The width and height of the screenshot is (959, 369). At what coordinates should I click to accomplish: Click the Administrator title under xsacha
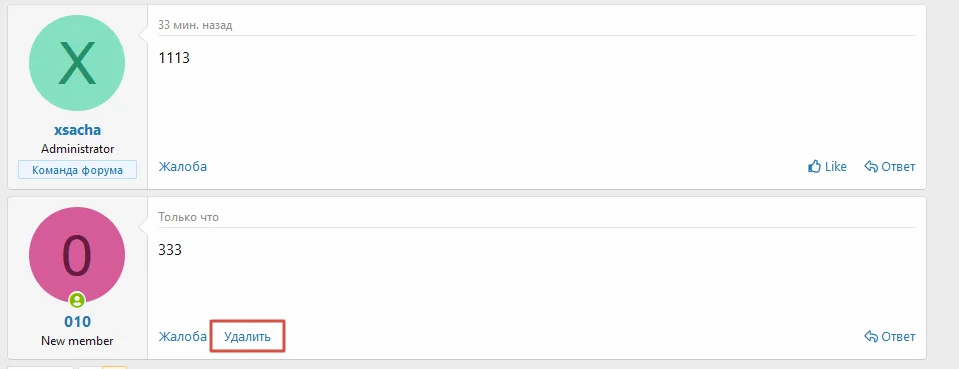coord(78,149)
